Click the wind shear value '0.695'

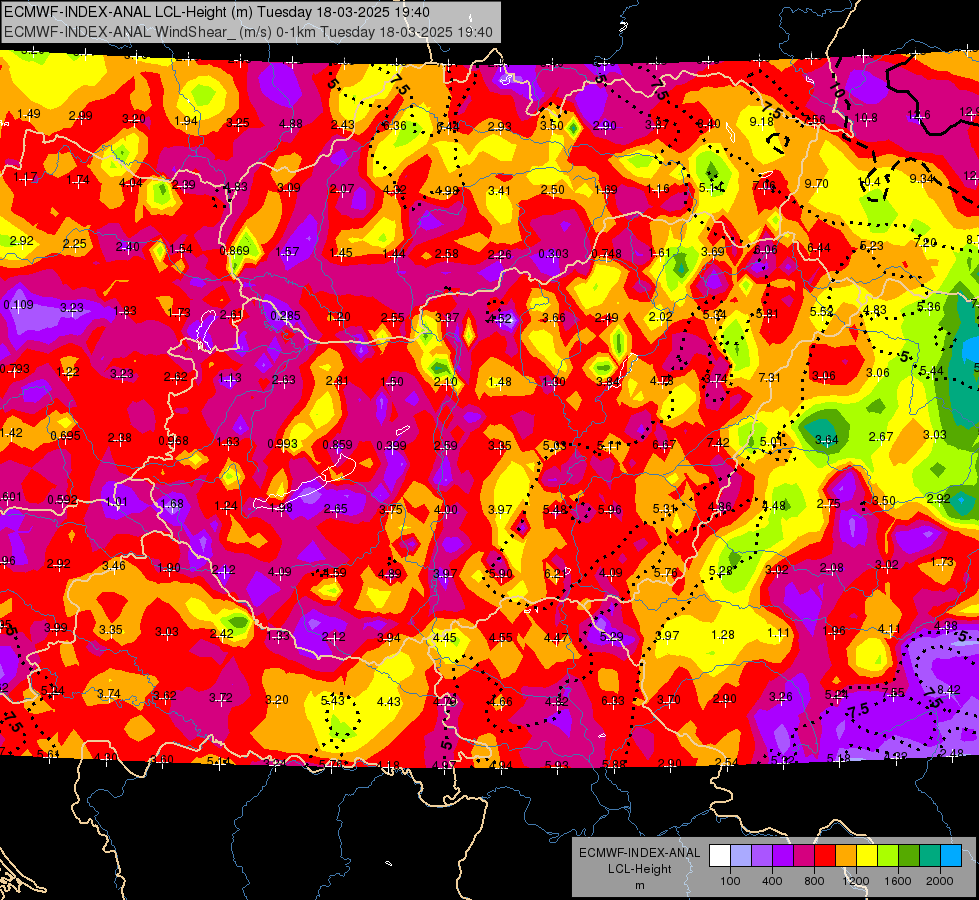pos(66,435)
